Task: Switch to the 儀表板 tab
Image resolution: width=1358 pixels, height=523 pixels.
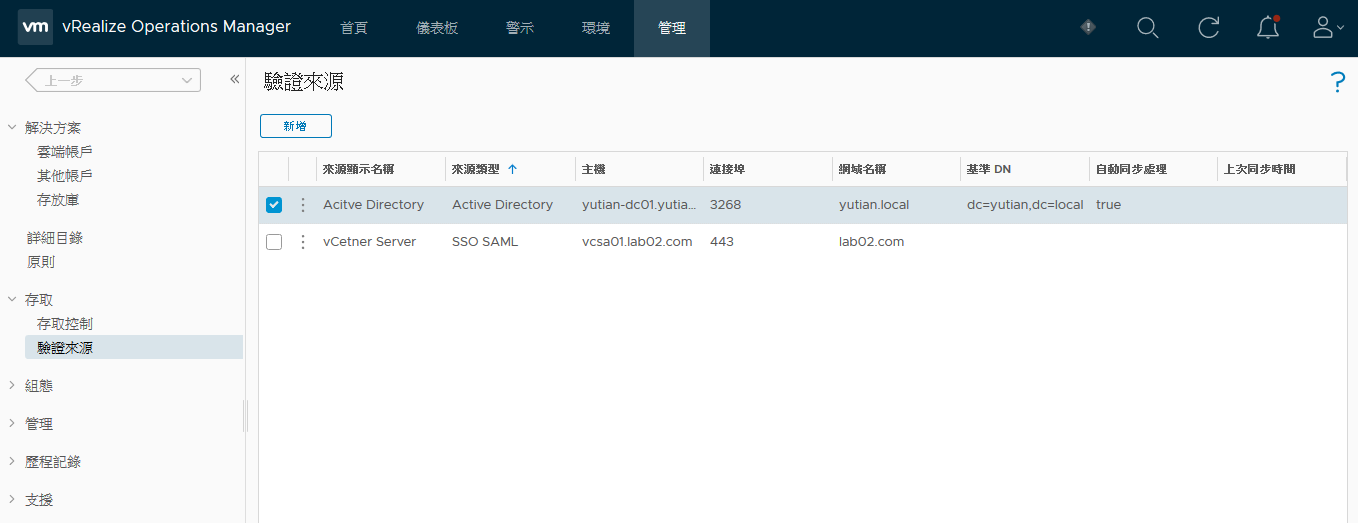Action: [437, 28]
